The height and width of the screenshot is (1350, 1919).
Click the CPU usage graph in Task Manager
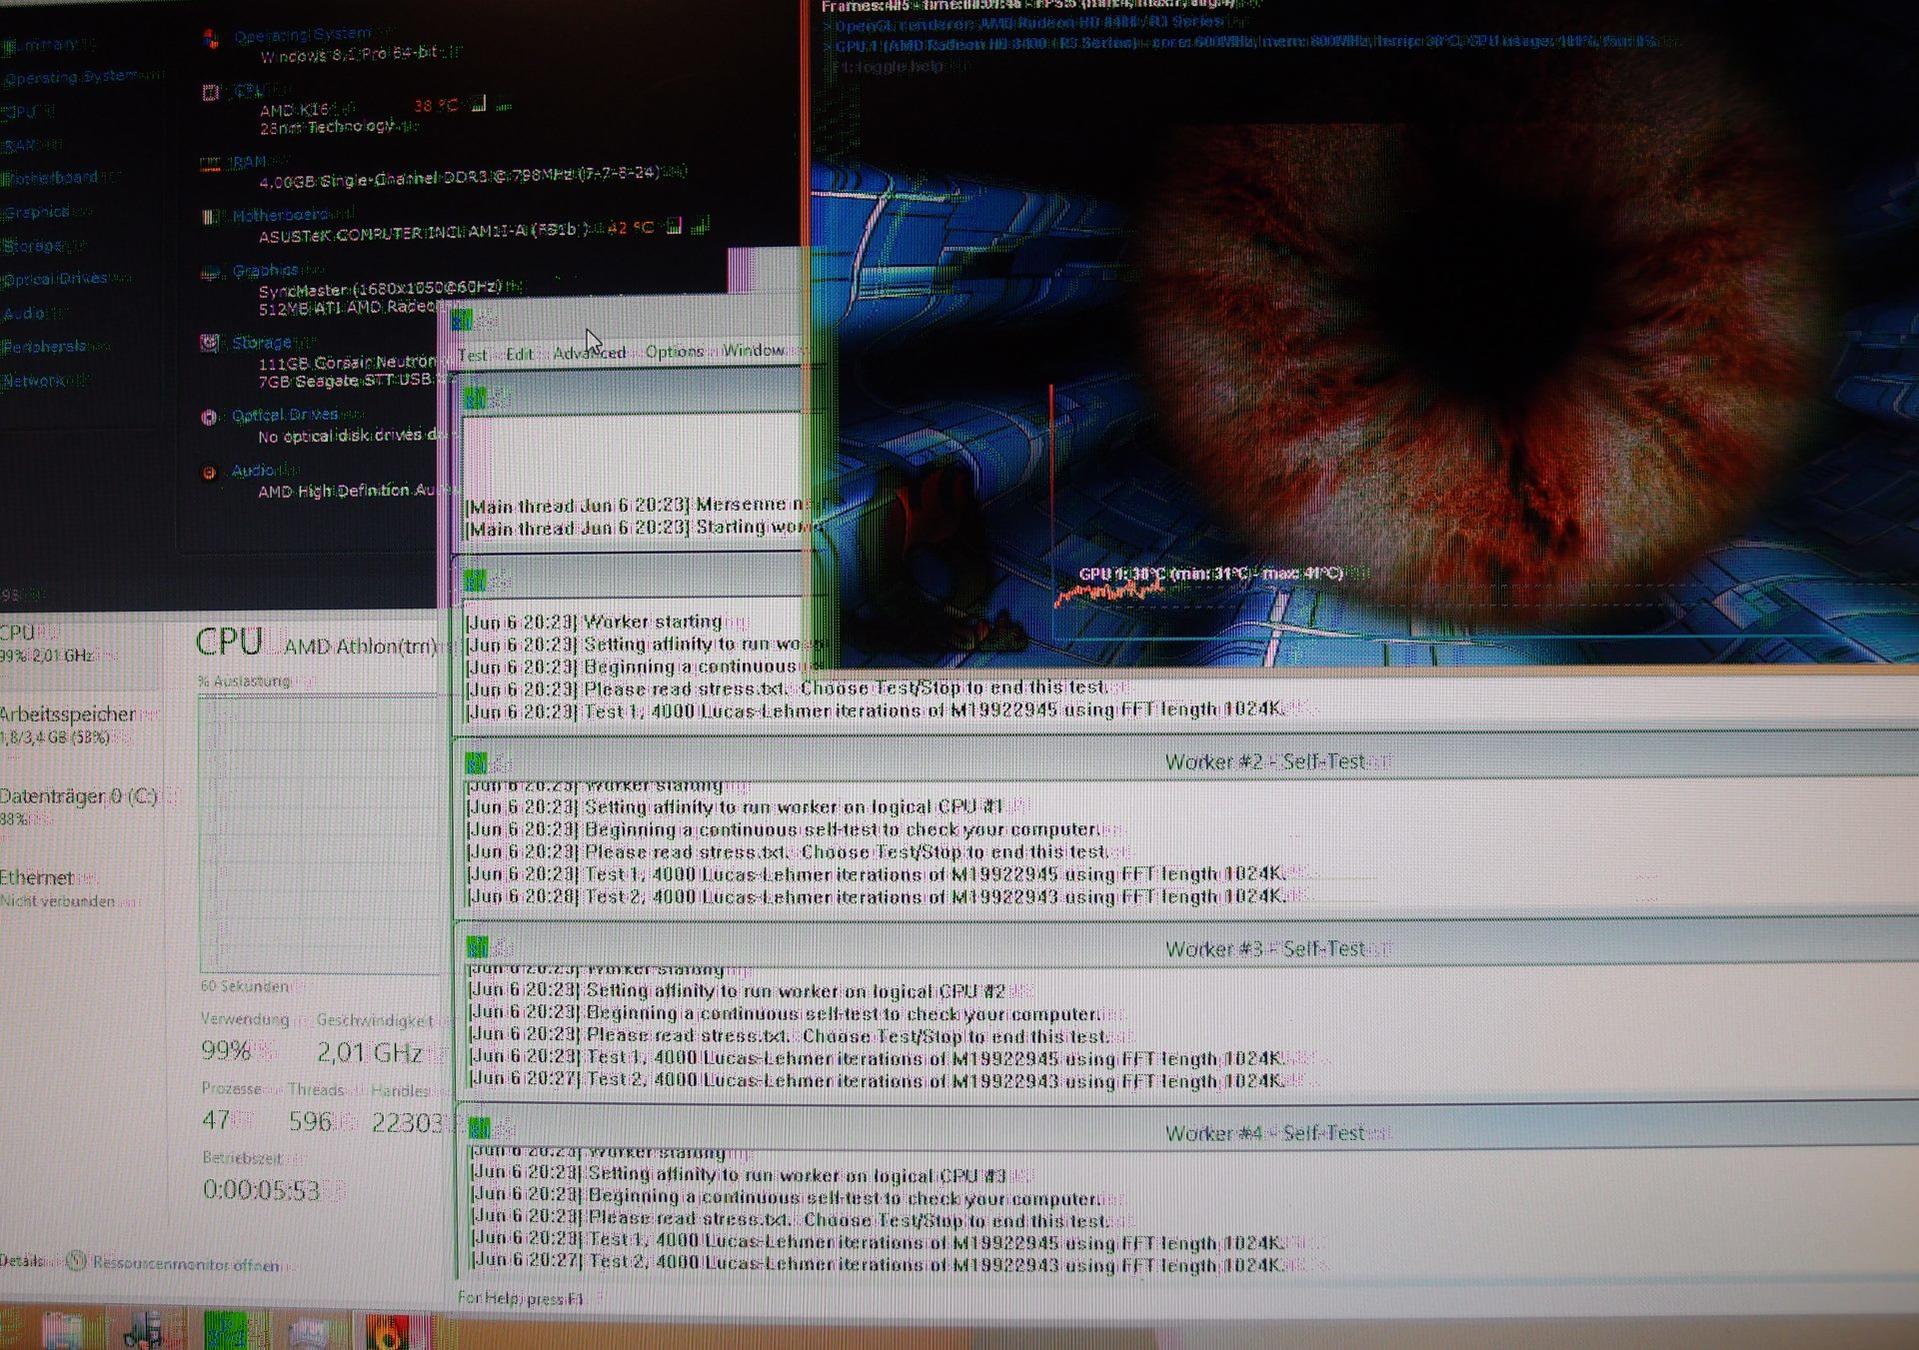pyautogui.click(x=320, y=832)
